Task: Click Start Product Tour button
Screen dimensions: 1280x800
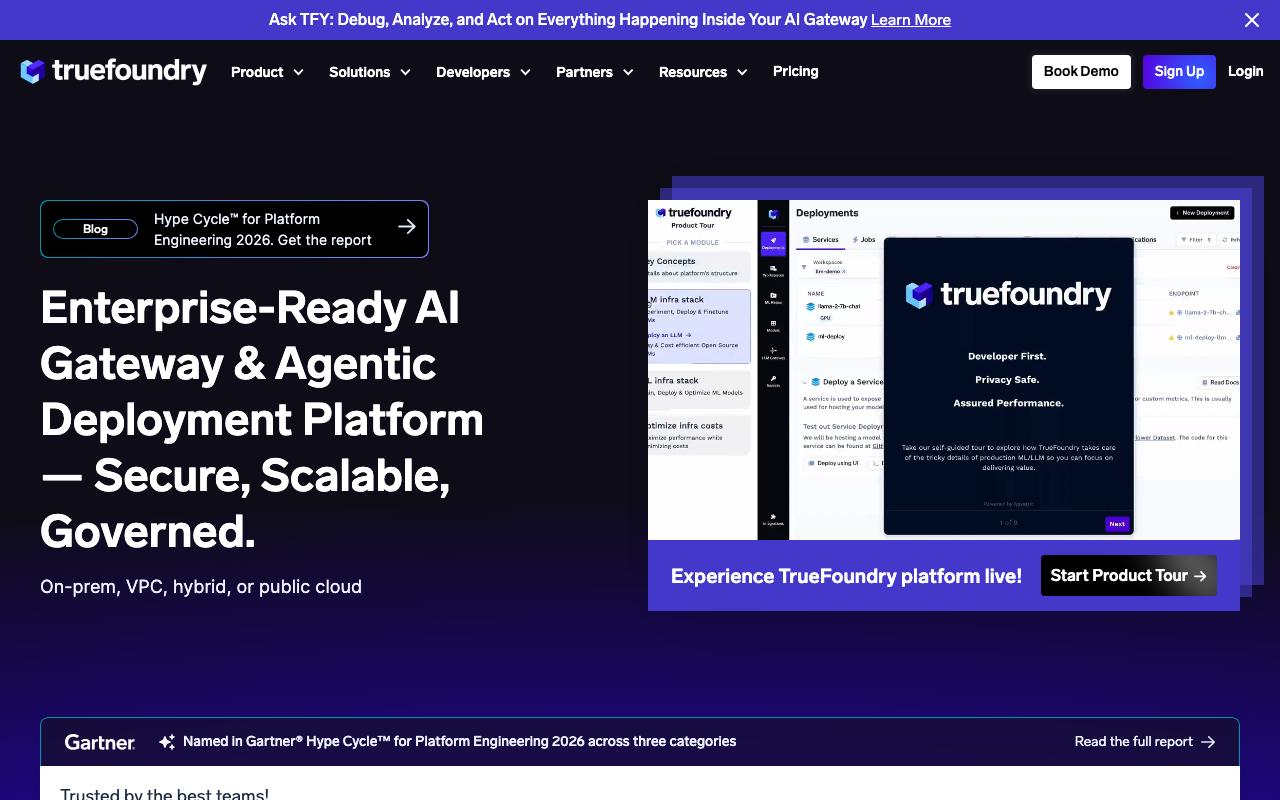Action: [1129, 576]
